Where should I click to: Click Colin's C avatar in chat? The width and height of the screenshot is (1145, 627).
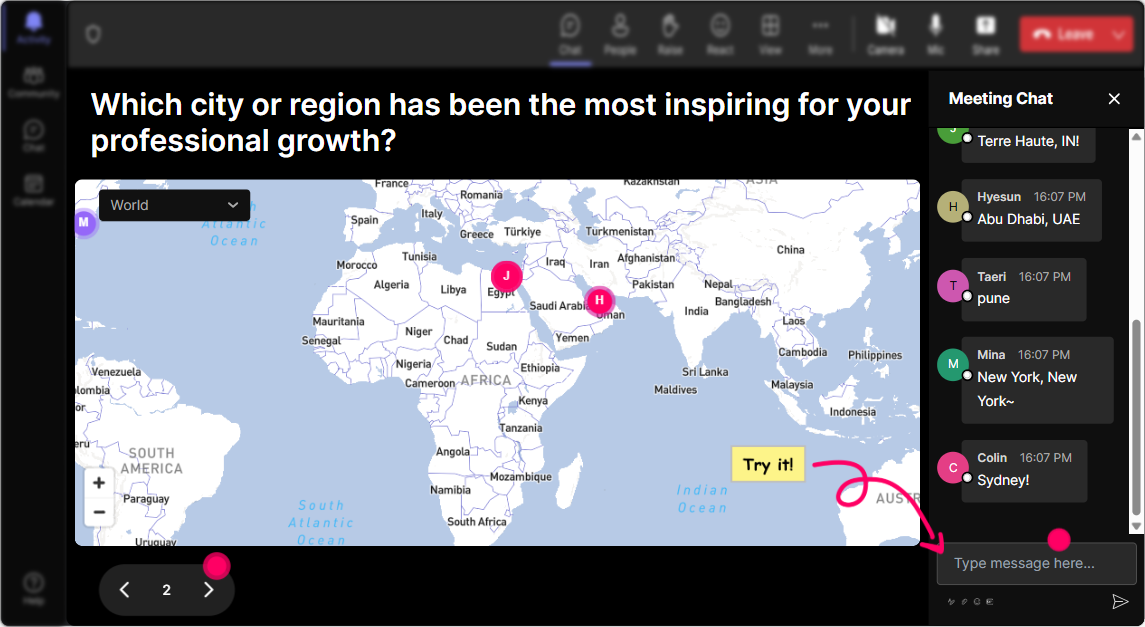[953, 468]
